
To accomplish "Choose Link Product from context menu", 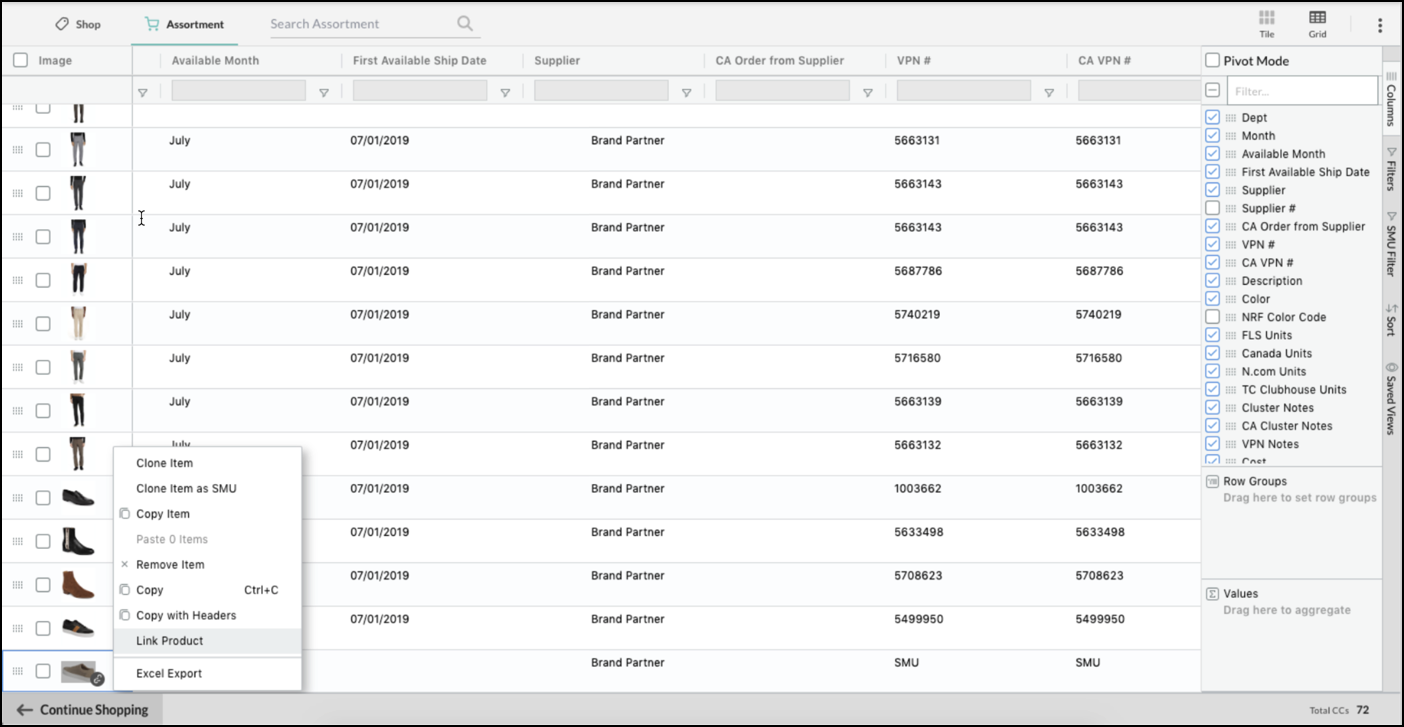I will 170,641.
